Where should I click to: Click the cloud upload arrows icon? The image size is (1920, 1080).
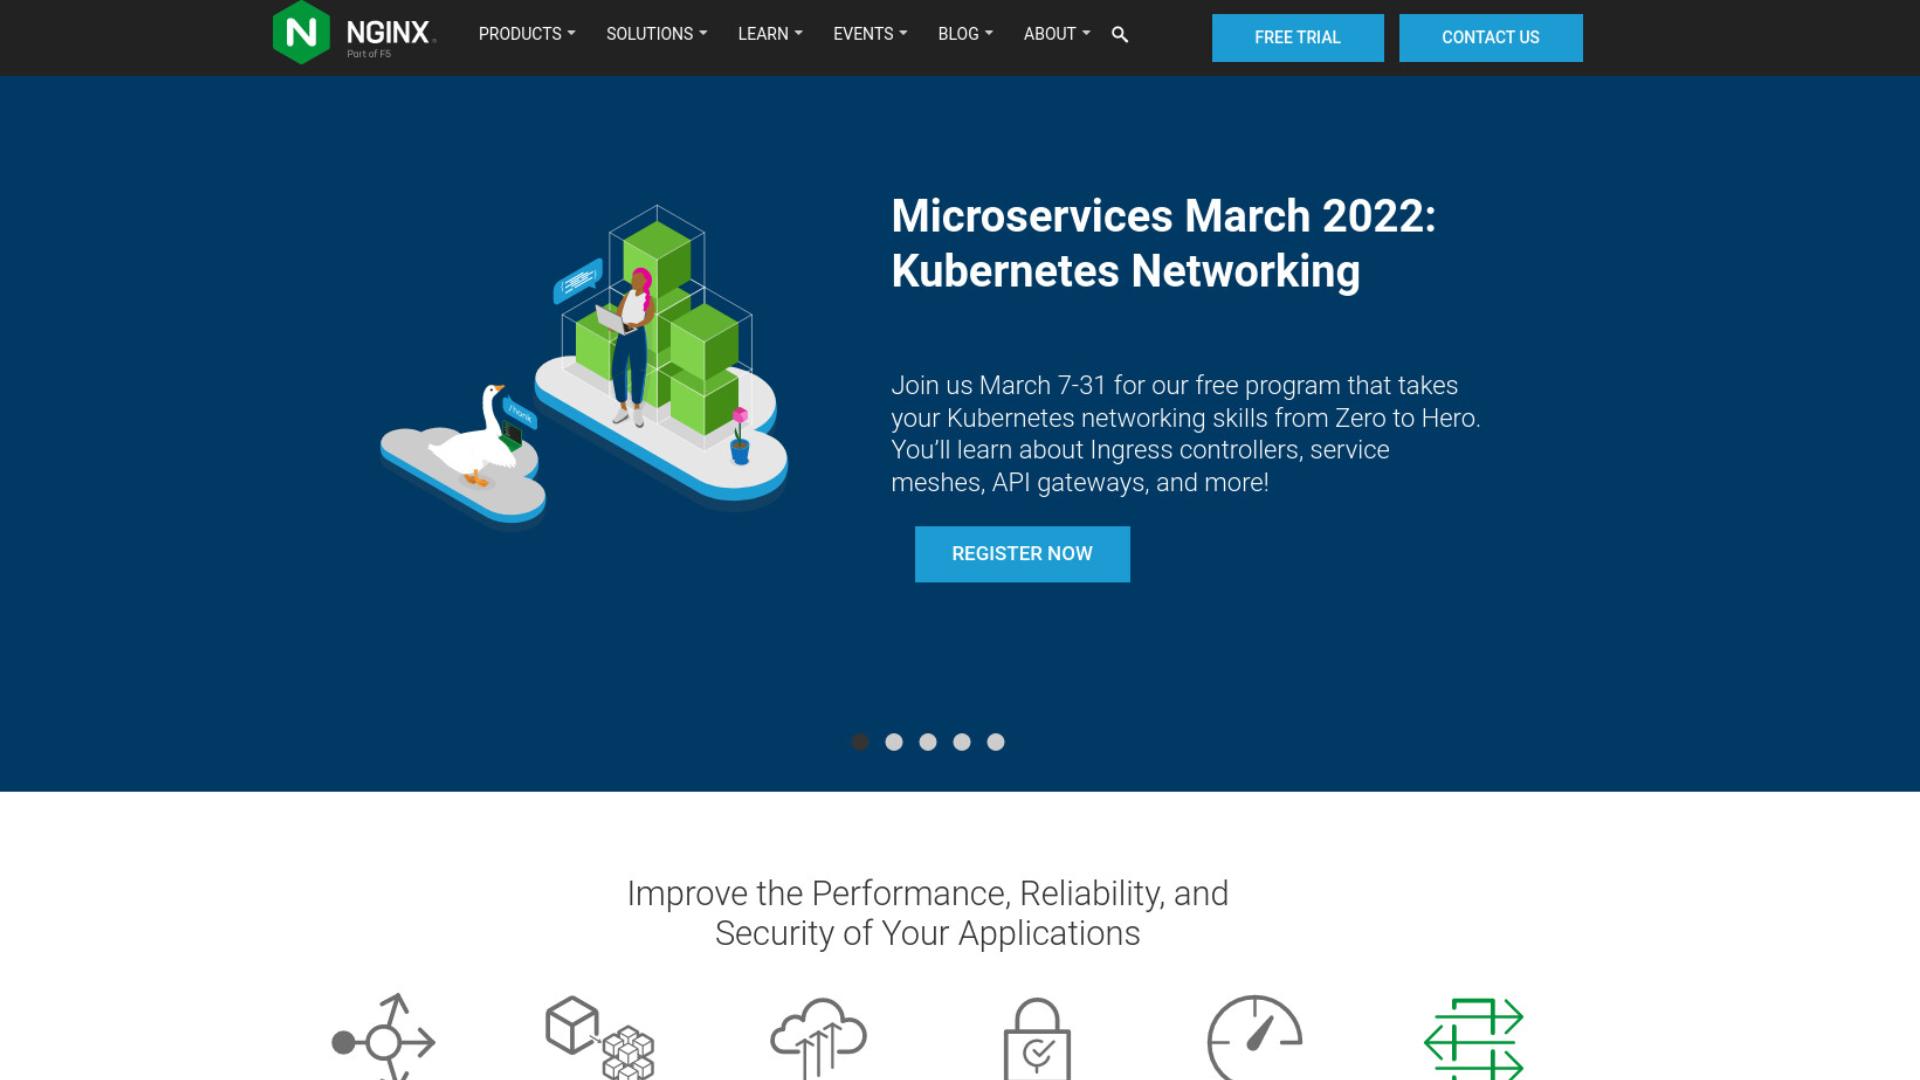pyautogui.click(x=818, y=1038)
